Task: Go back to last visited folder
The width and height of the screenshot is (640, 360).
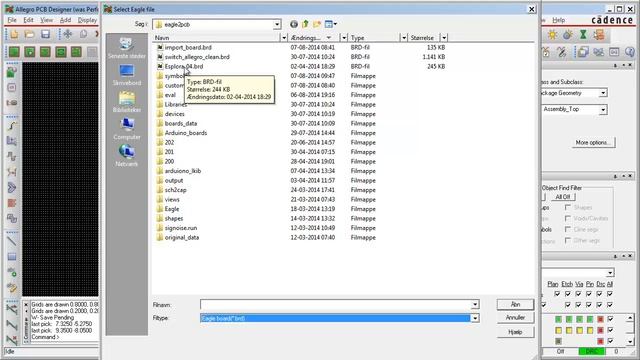Action: click(293, 24)
